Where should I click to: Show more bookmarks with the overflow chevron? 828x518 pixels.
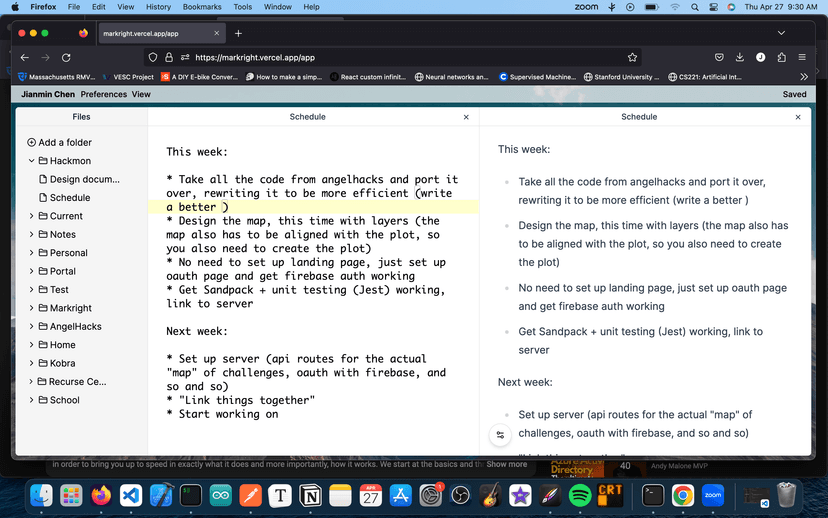point(804,77)
